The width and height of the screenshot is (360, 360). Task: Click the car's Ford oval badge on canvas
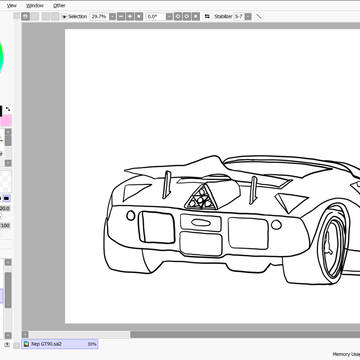201,222
